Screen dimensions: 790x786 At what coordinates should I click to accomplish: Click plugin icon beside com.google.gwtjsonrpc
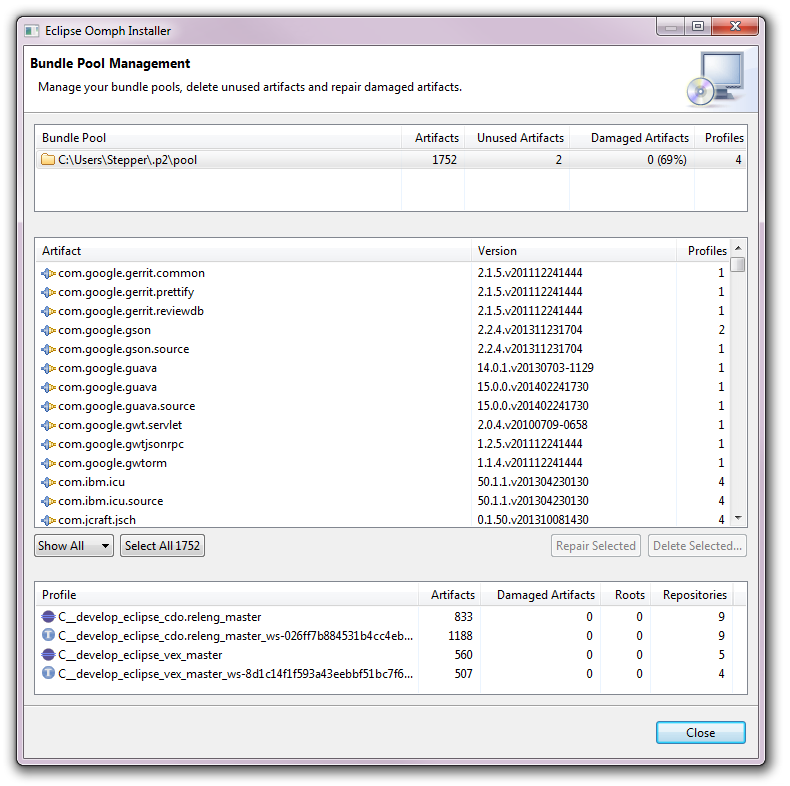pyautogui.click(x=48, y=444)
